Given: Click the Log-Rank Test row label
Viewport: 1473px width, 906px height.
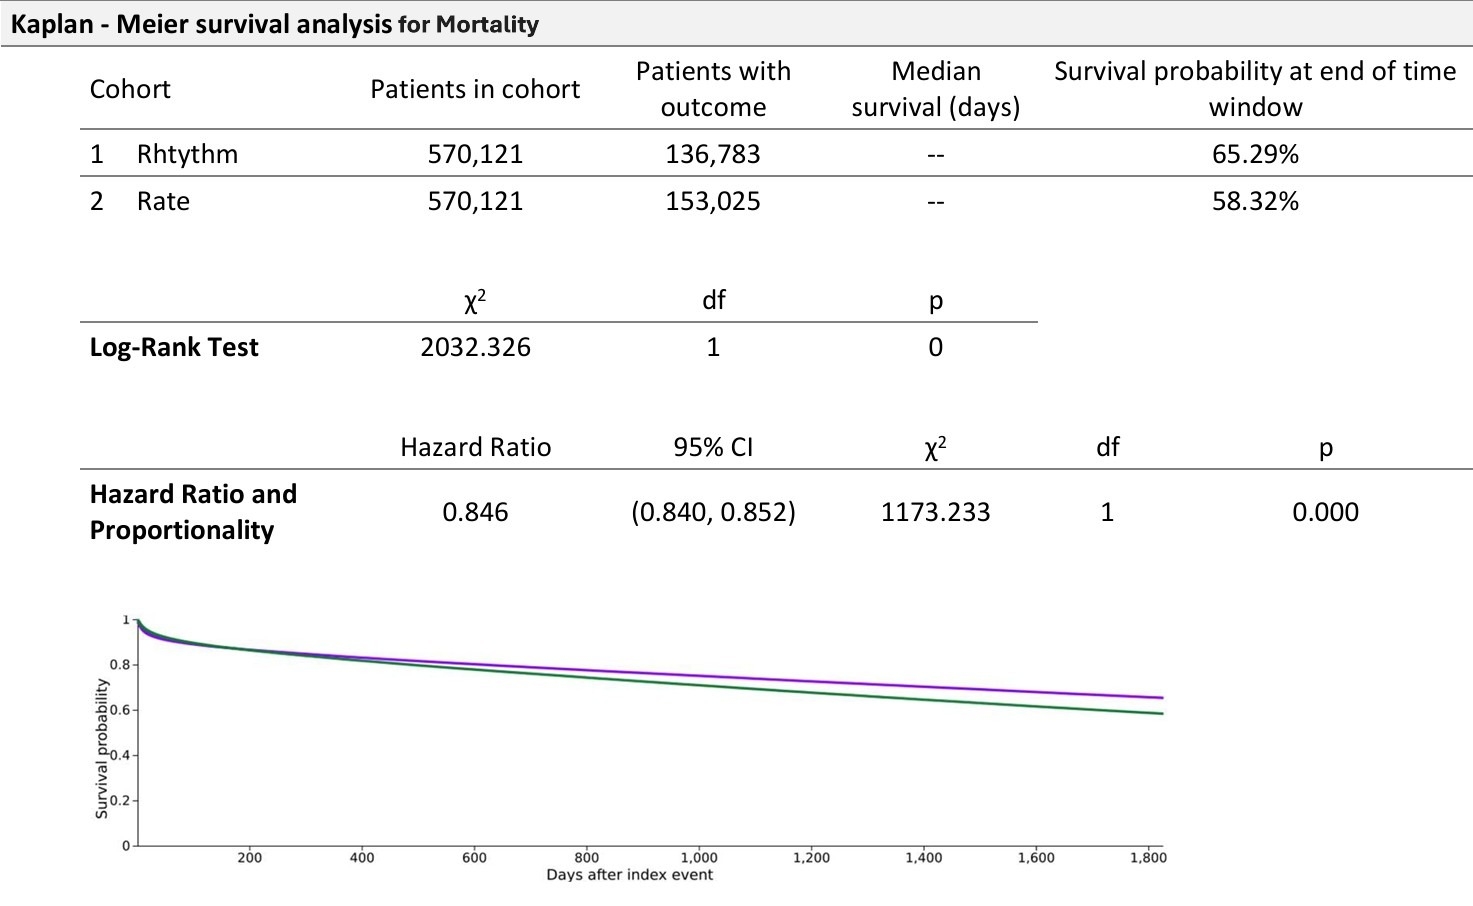Looking at the screenshot, I should click(x=174, y=347).
